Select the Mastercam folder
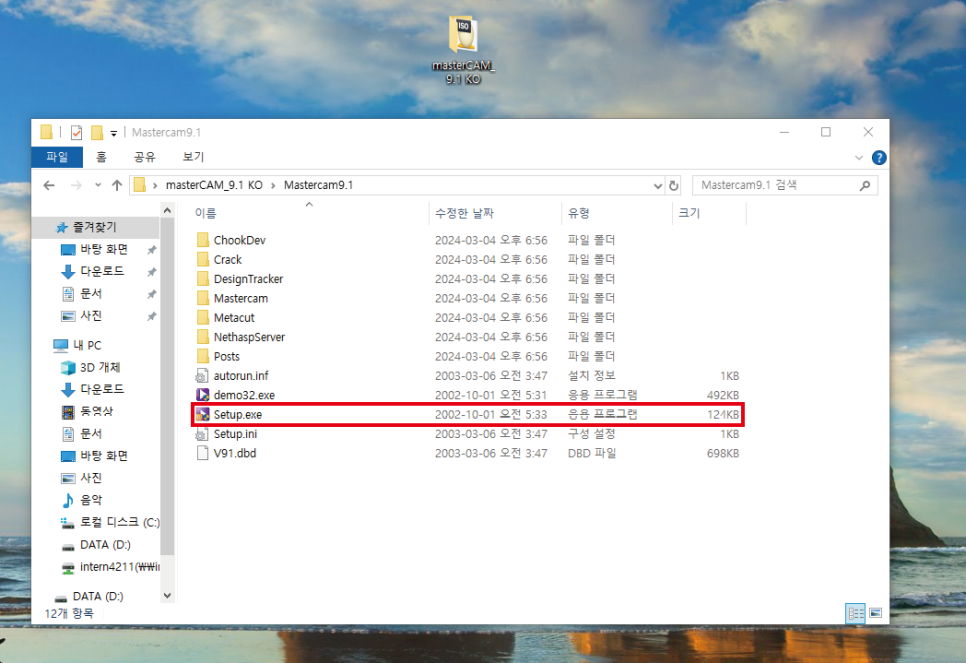966x663 pixels. click(240, 298)
